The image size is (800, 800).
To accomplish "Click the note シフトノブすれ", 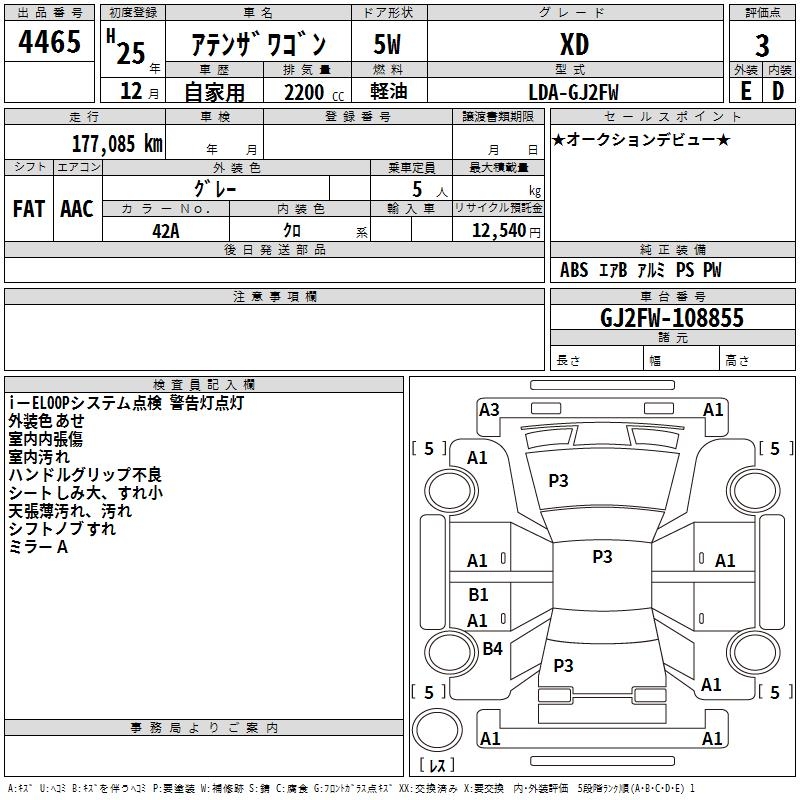I will 62,529.
